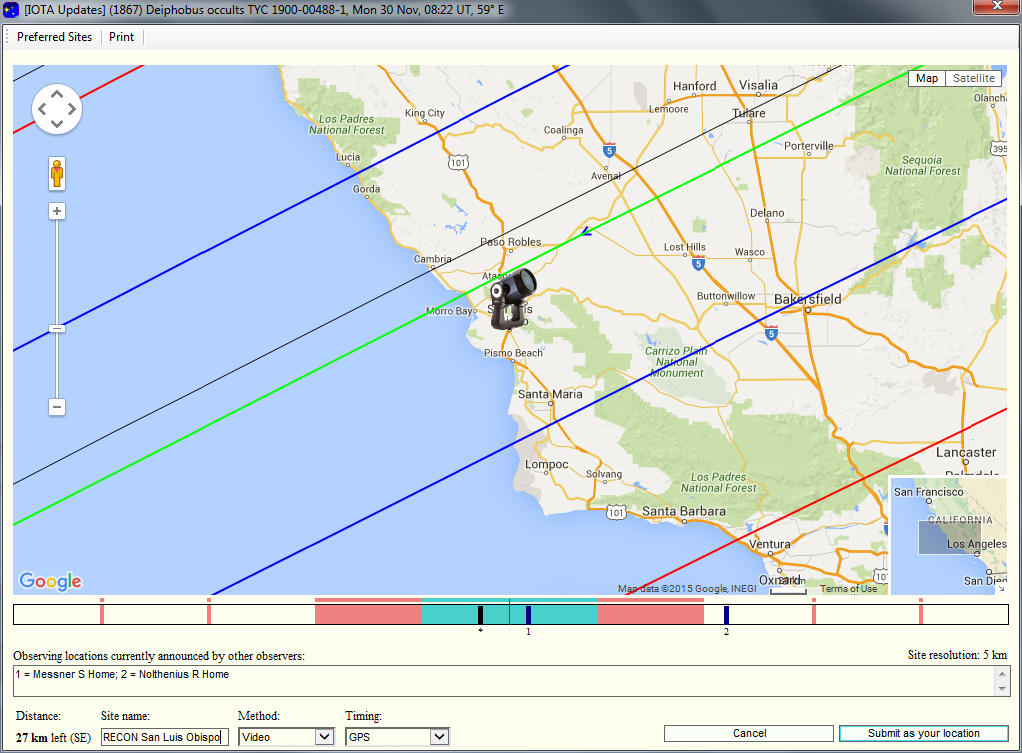
Task: Click the Santa Maria city label
Action: click(x=550, y=394)
